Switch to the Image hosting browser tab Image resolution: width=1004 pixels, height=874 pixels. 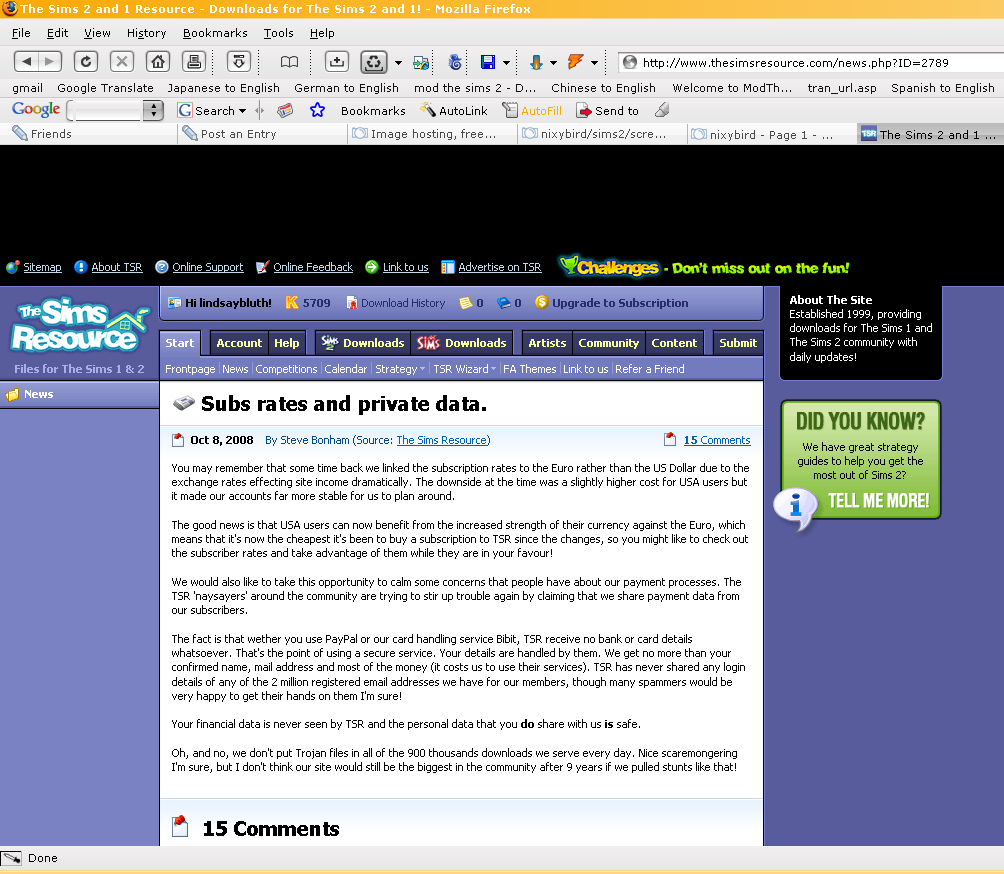coord(431,134)
